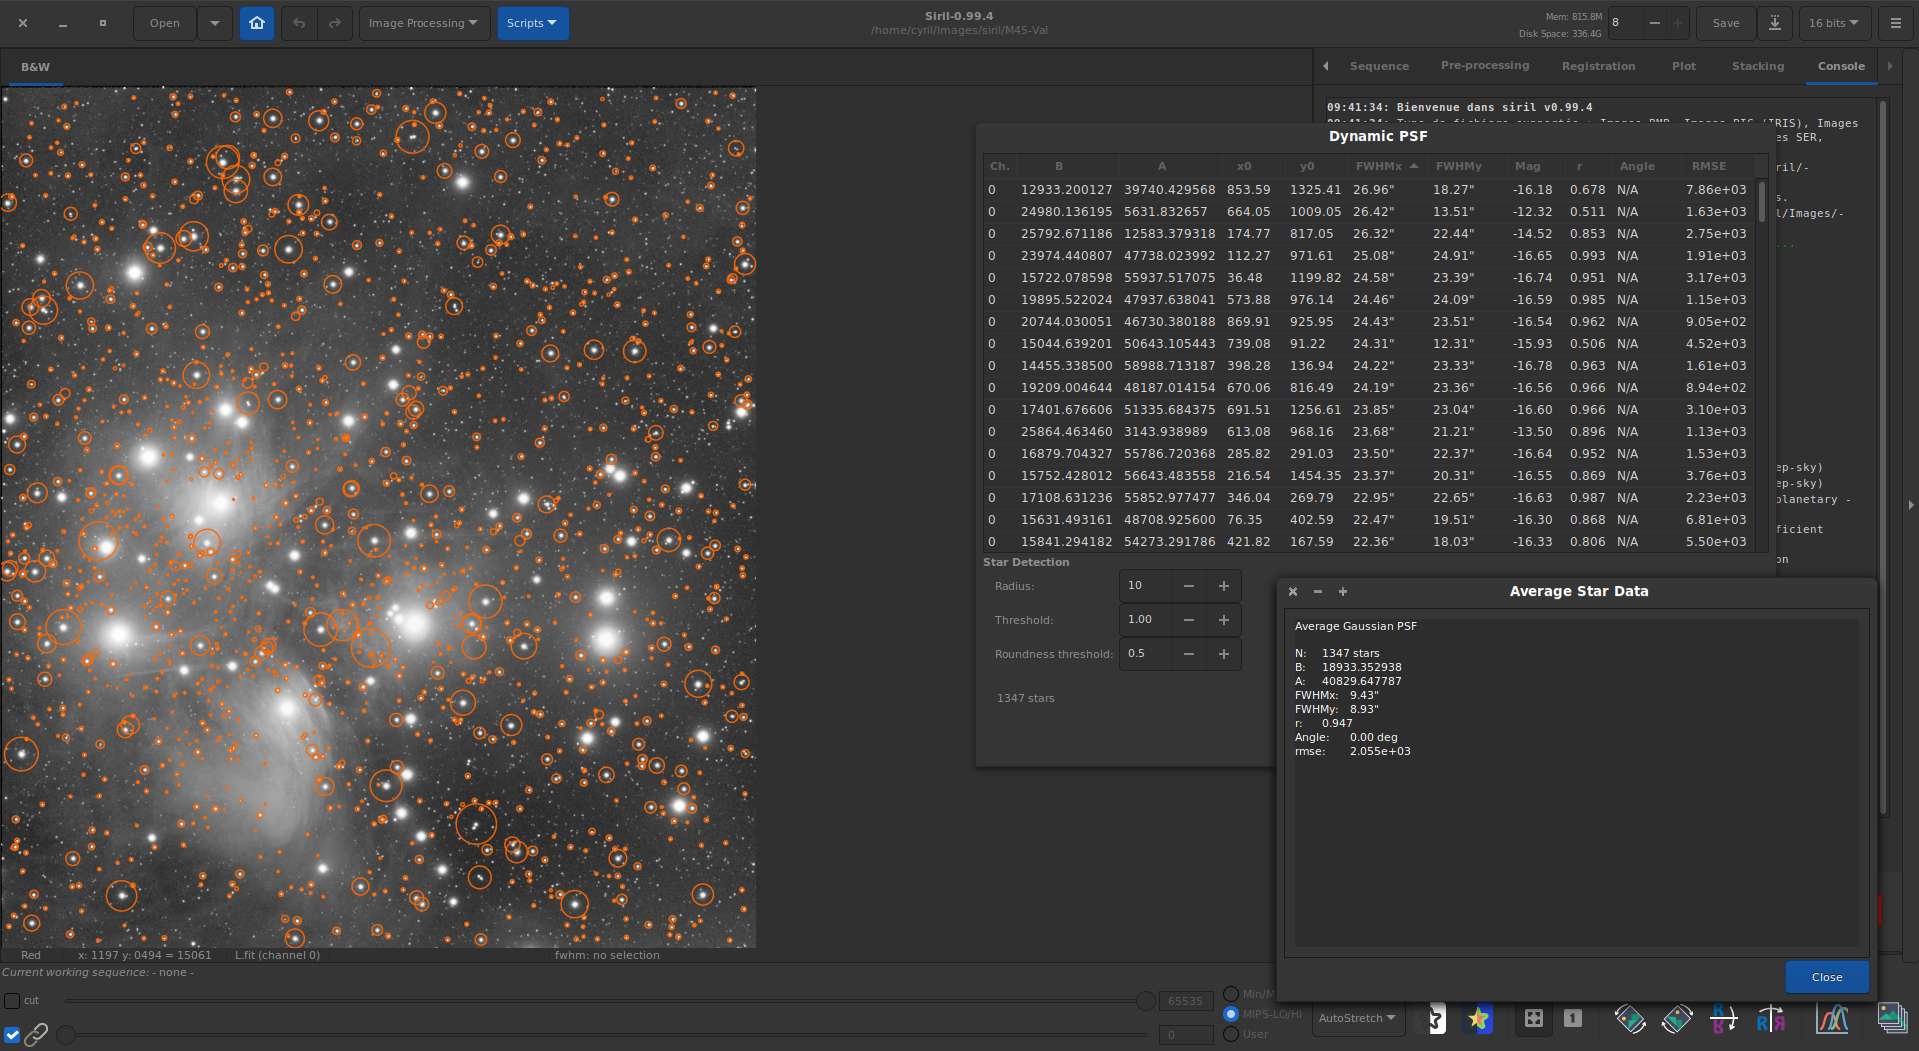Screen dimensions: 1919x1051
Task: Open the Image Processing dropdown
Action: coord(422,23)
